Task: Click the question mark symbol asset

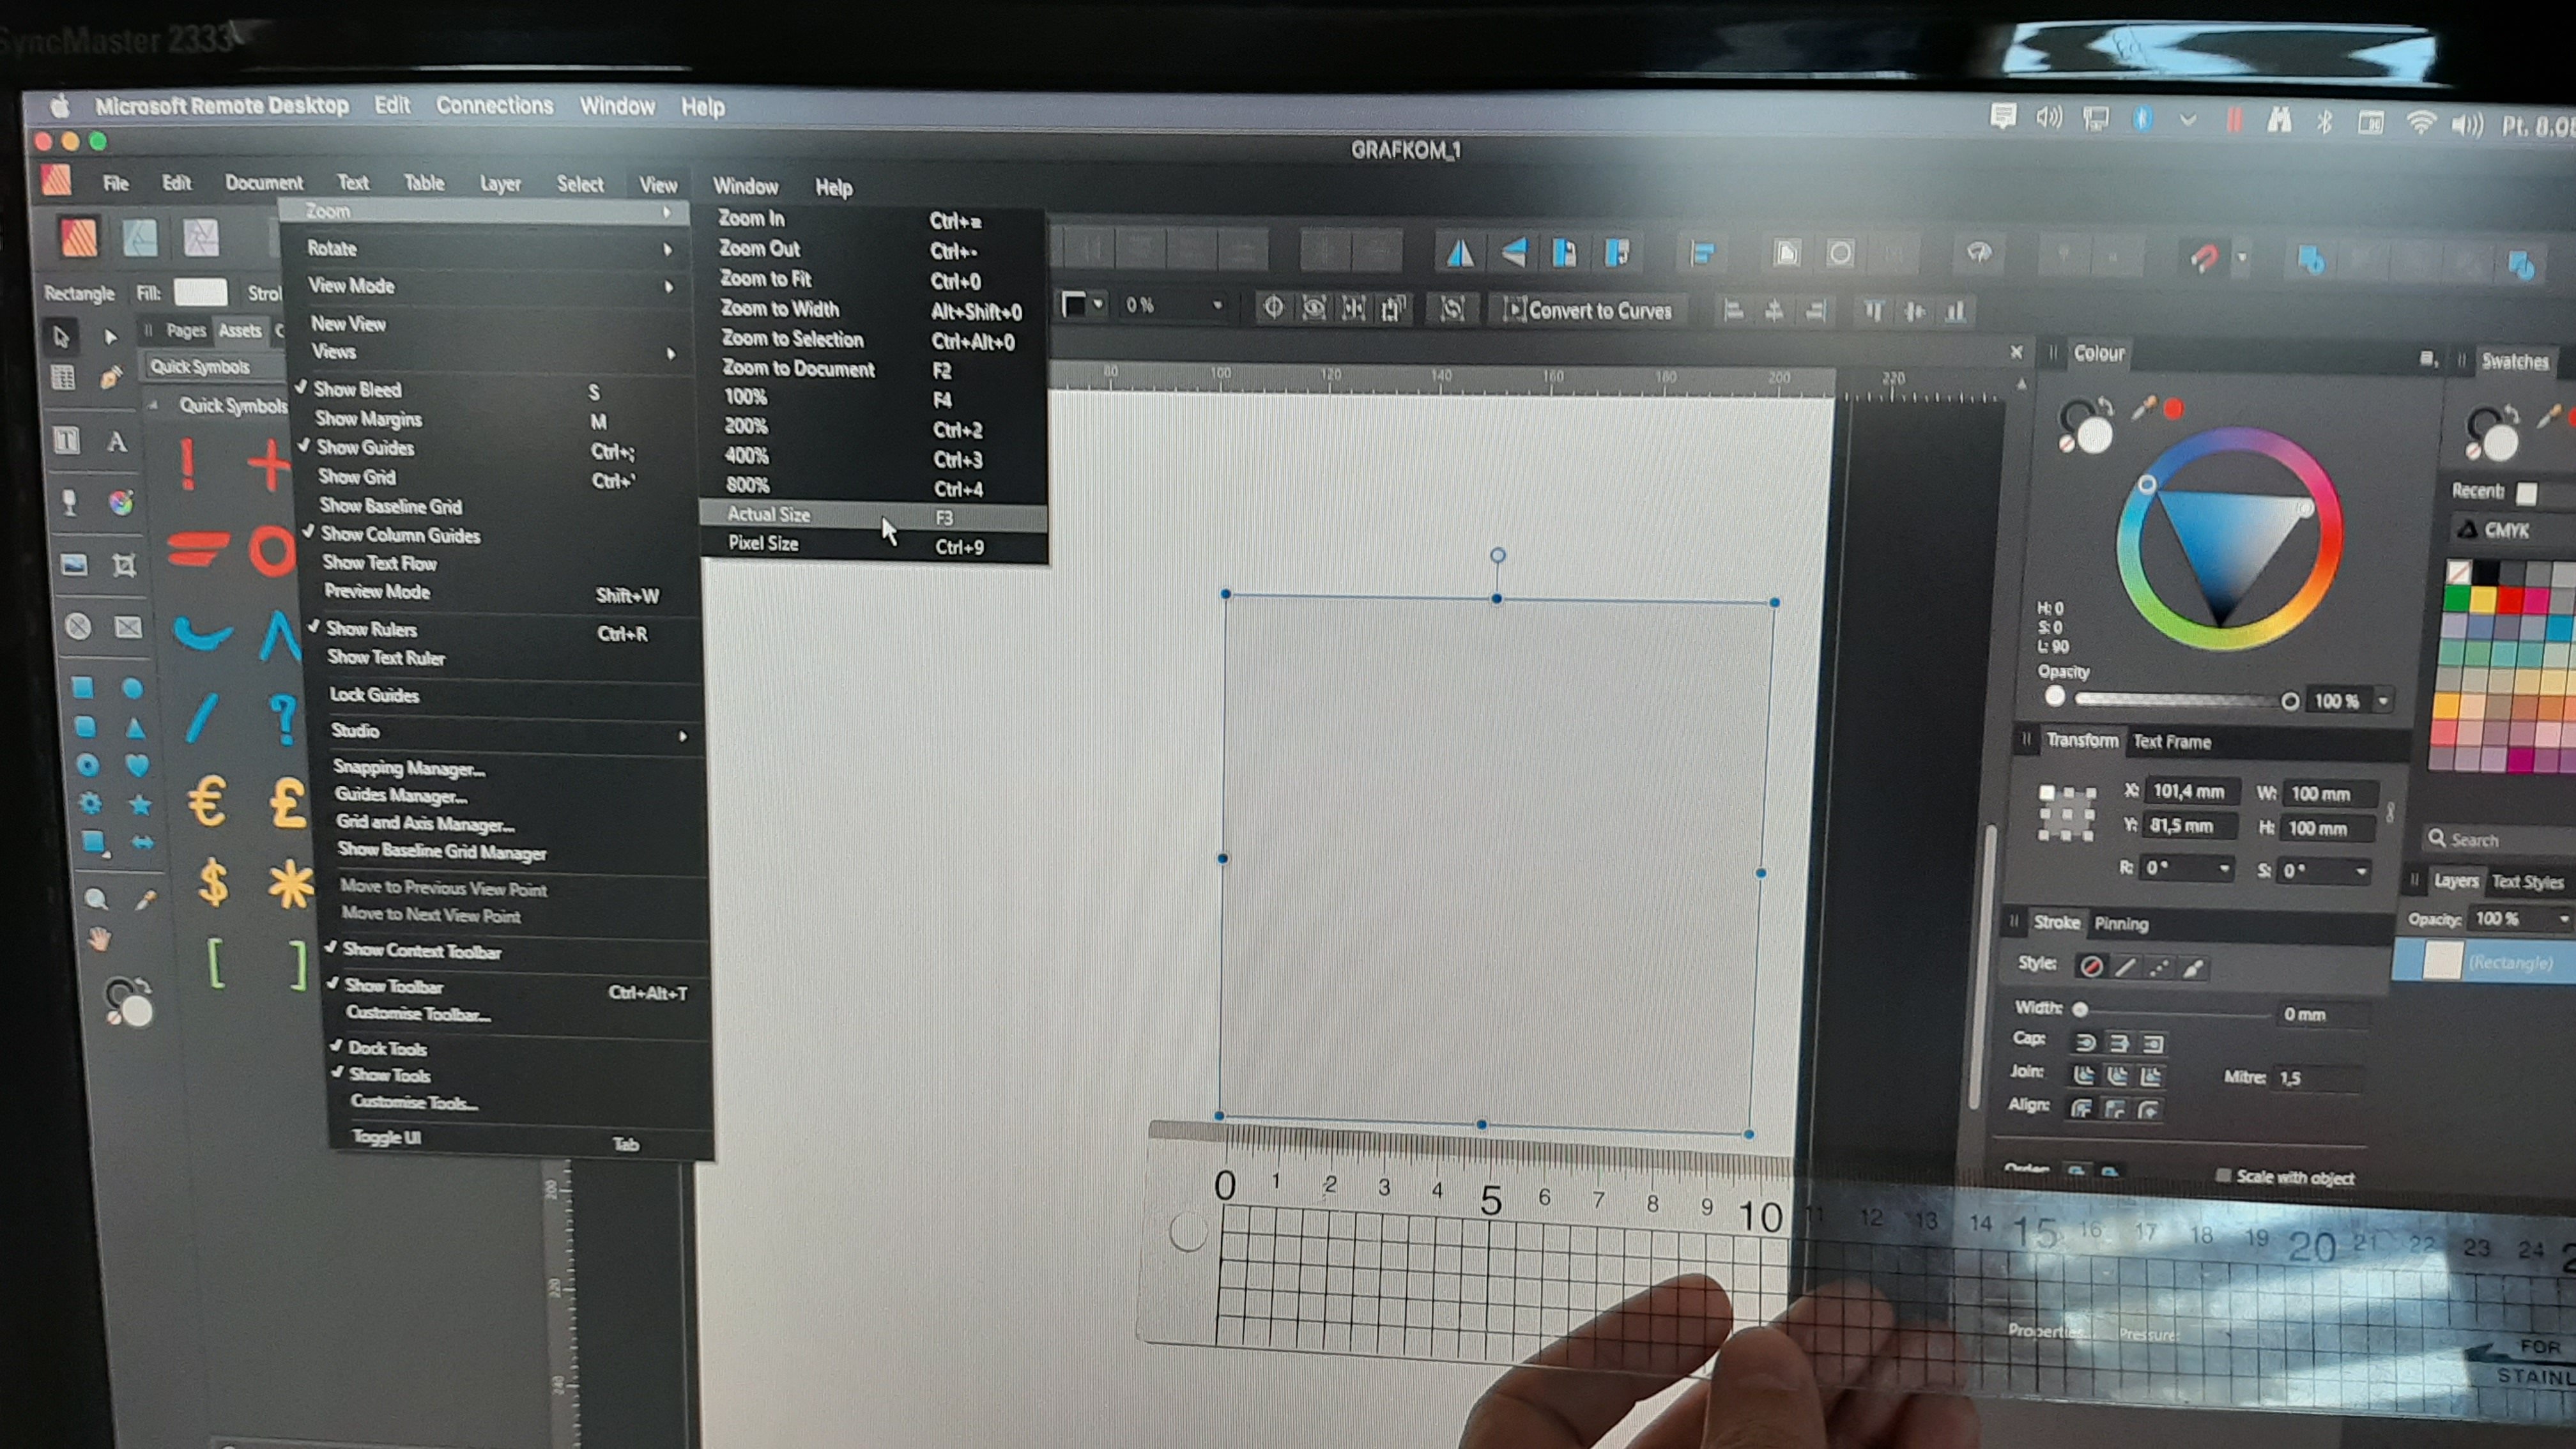Action: (284, 719)
